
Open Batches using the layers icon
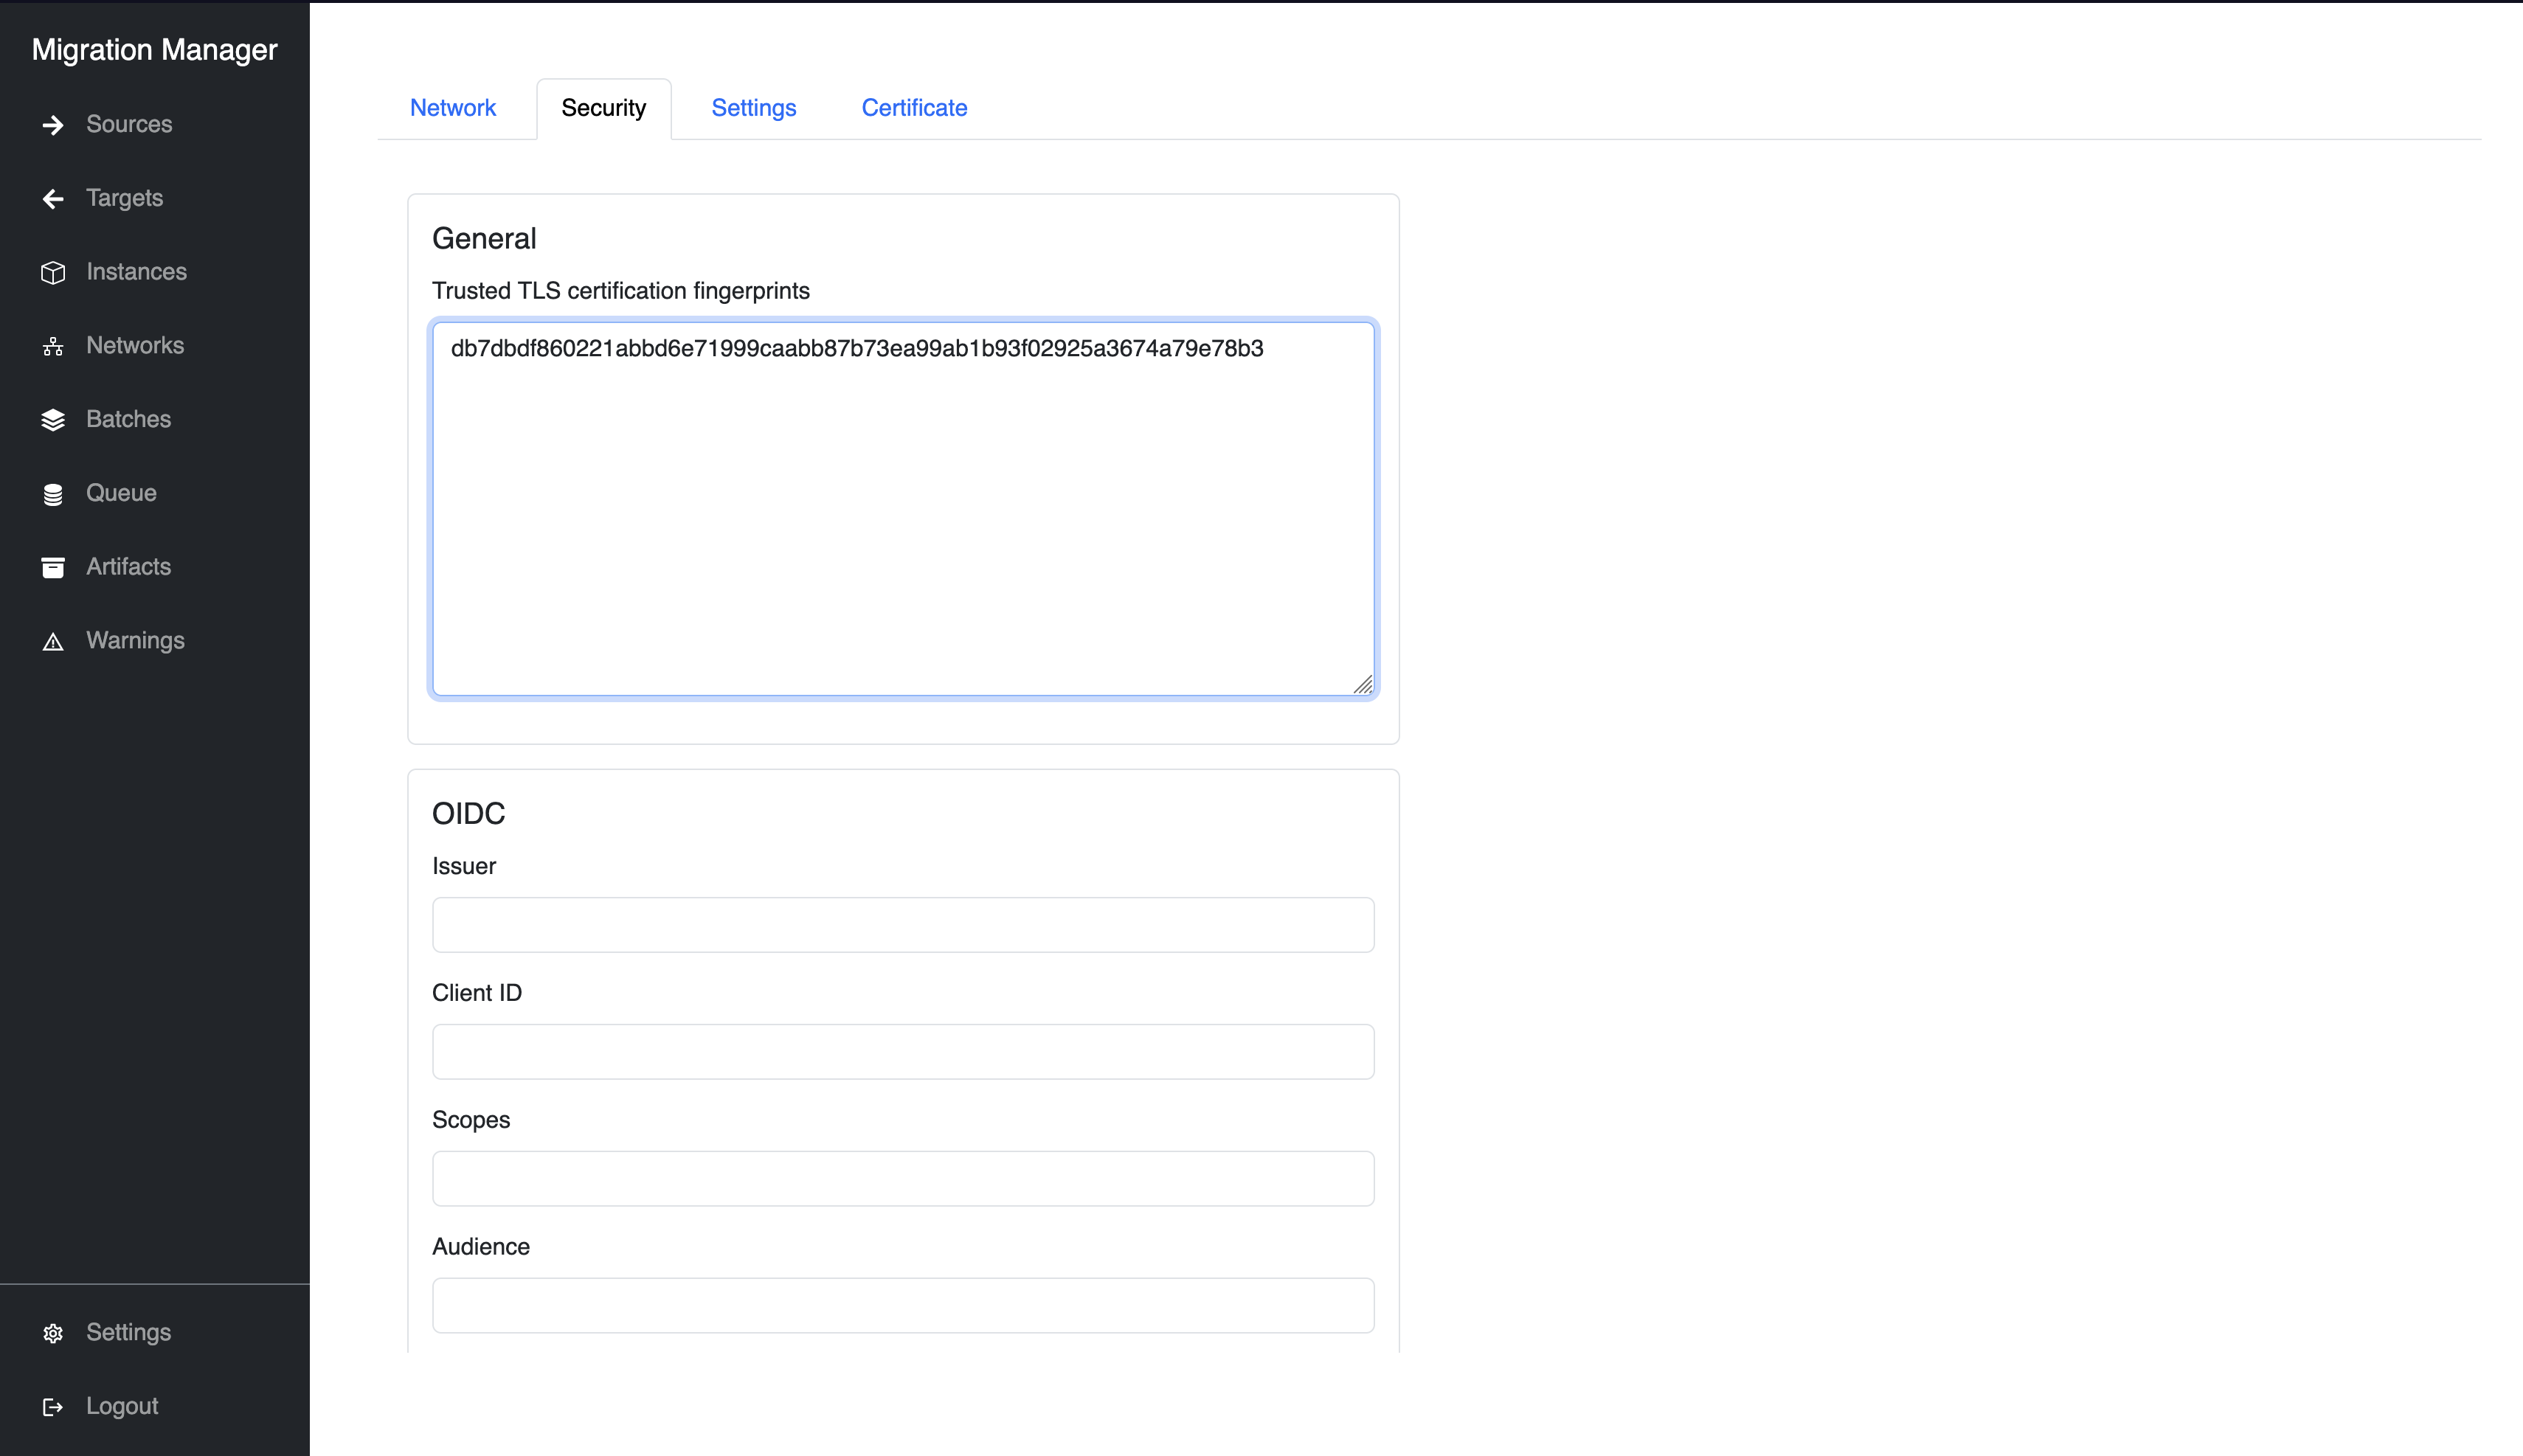tap(53, 419)
